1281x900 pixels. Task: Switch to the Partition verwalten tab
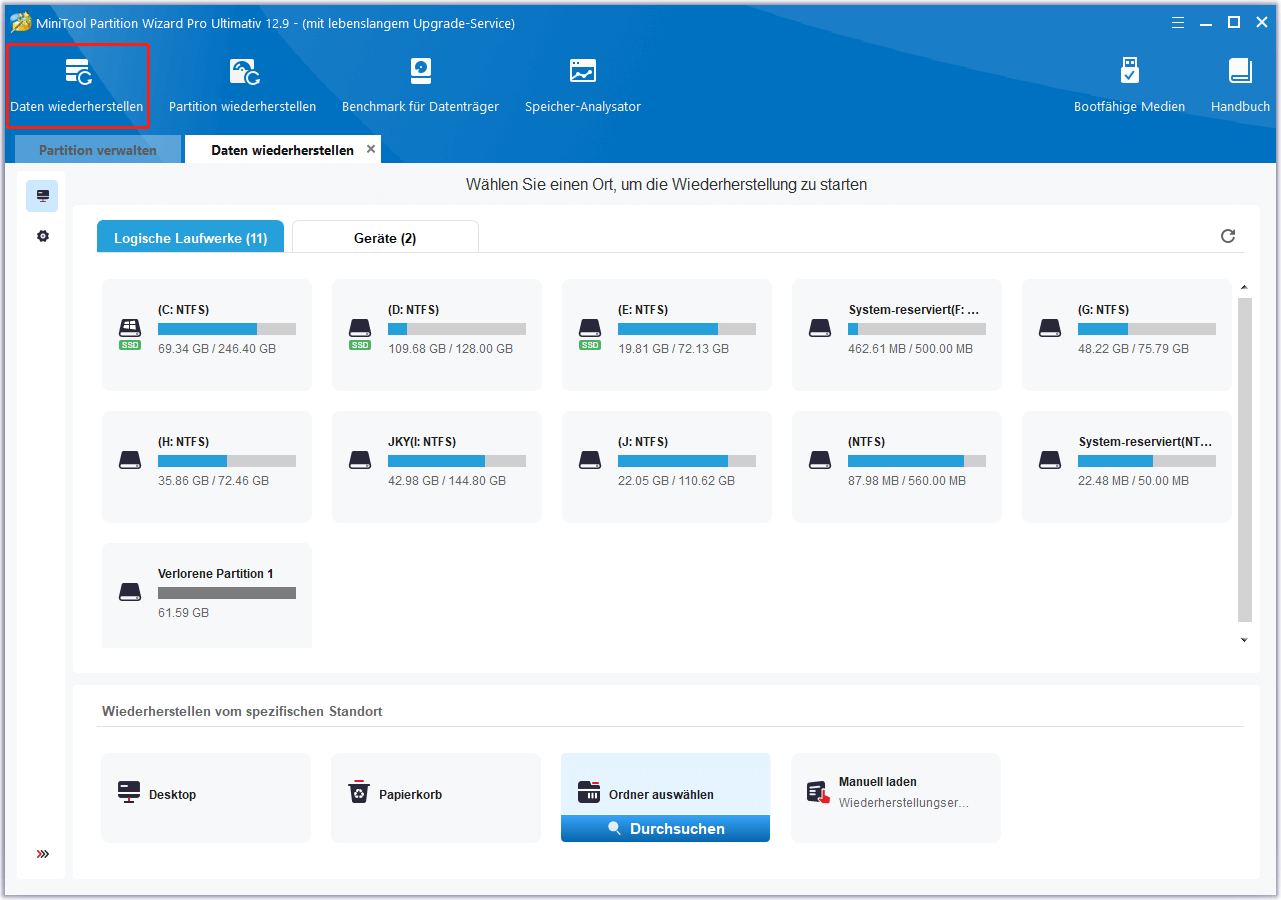coord(98,150)
